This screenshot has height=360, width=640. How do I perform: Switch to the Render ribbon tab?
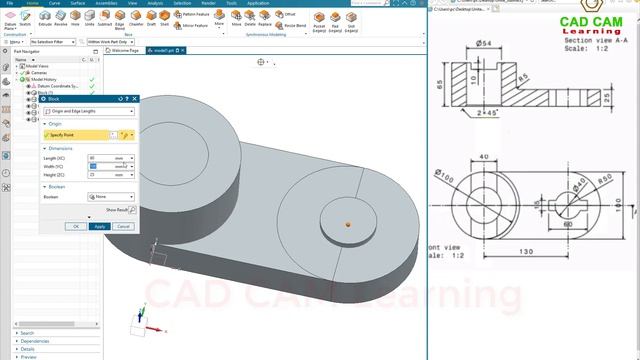point(209,3)
